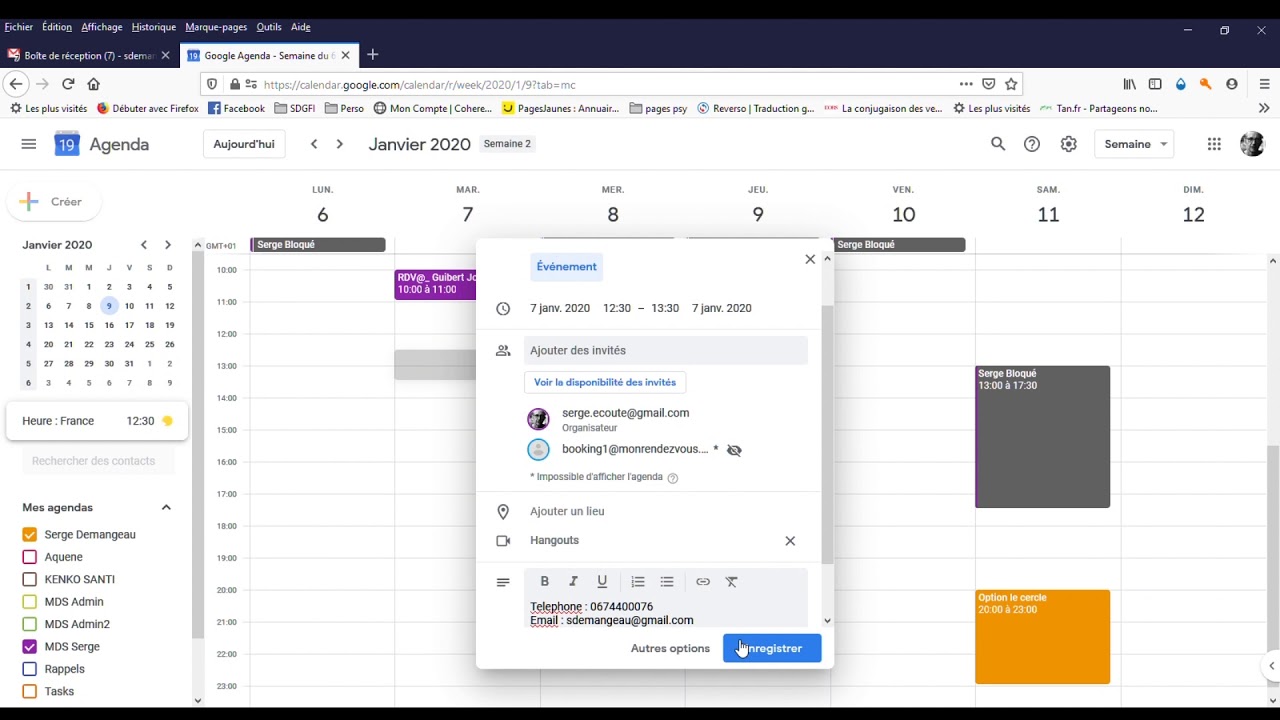Viewport: 1280px width, 720px height.
Task: Remove formatting in description toolbar
Action: 732,581
